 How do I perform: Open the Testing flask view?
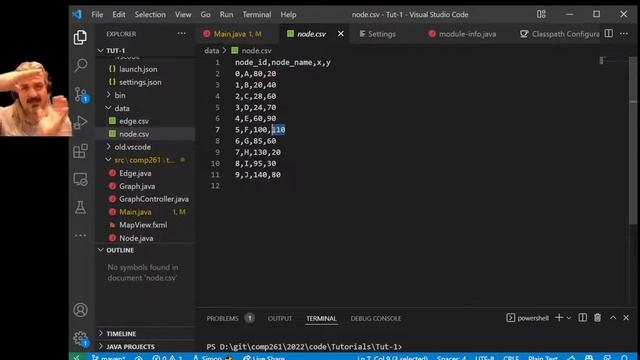point(80,207)
